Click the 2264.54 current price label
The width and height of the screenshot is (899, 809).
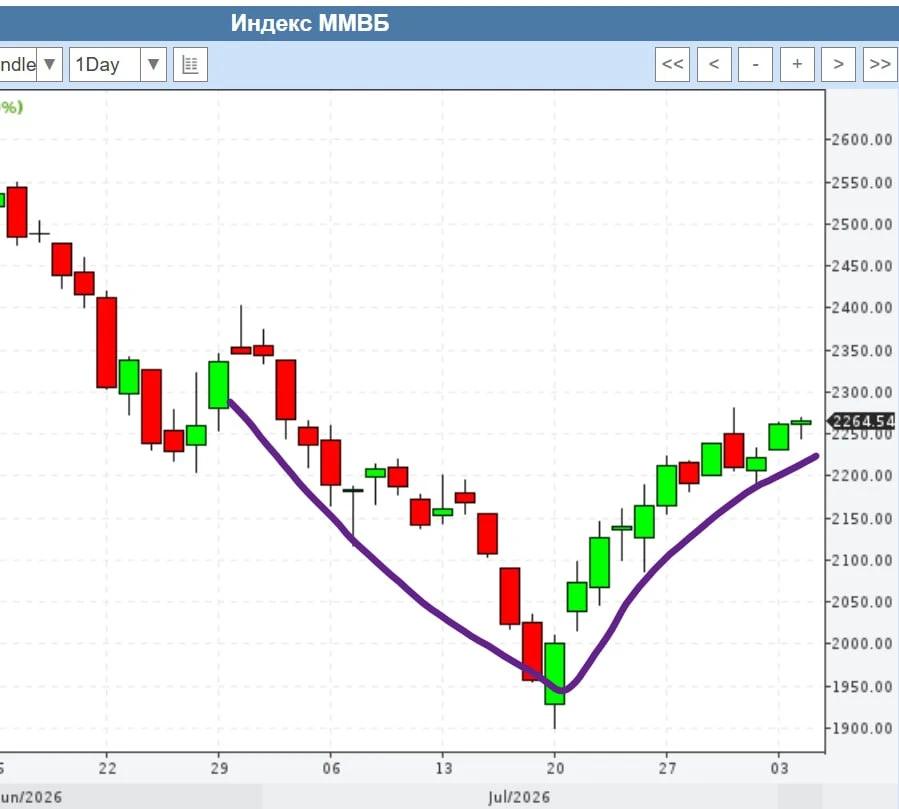(862, 421)
